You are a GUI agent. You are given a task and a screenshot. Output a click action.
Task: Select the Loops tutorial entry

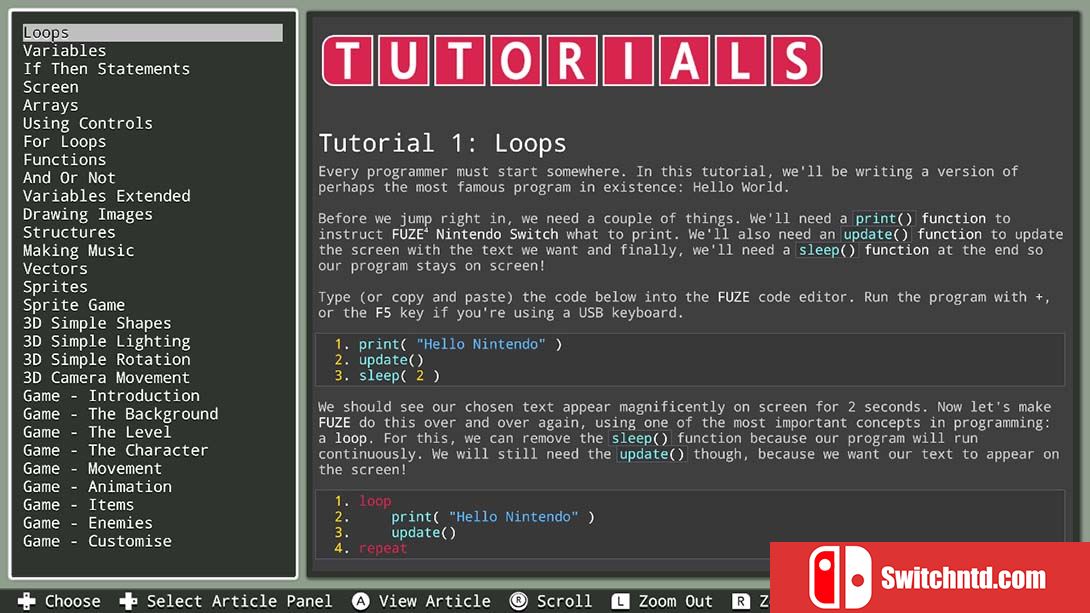152,33
